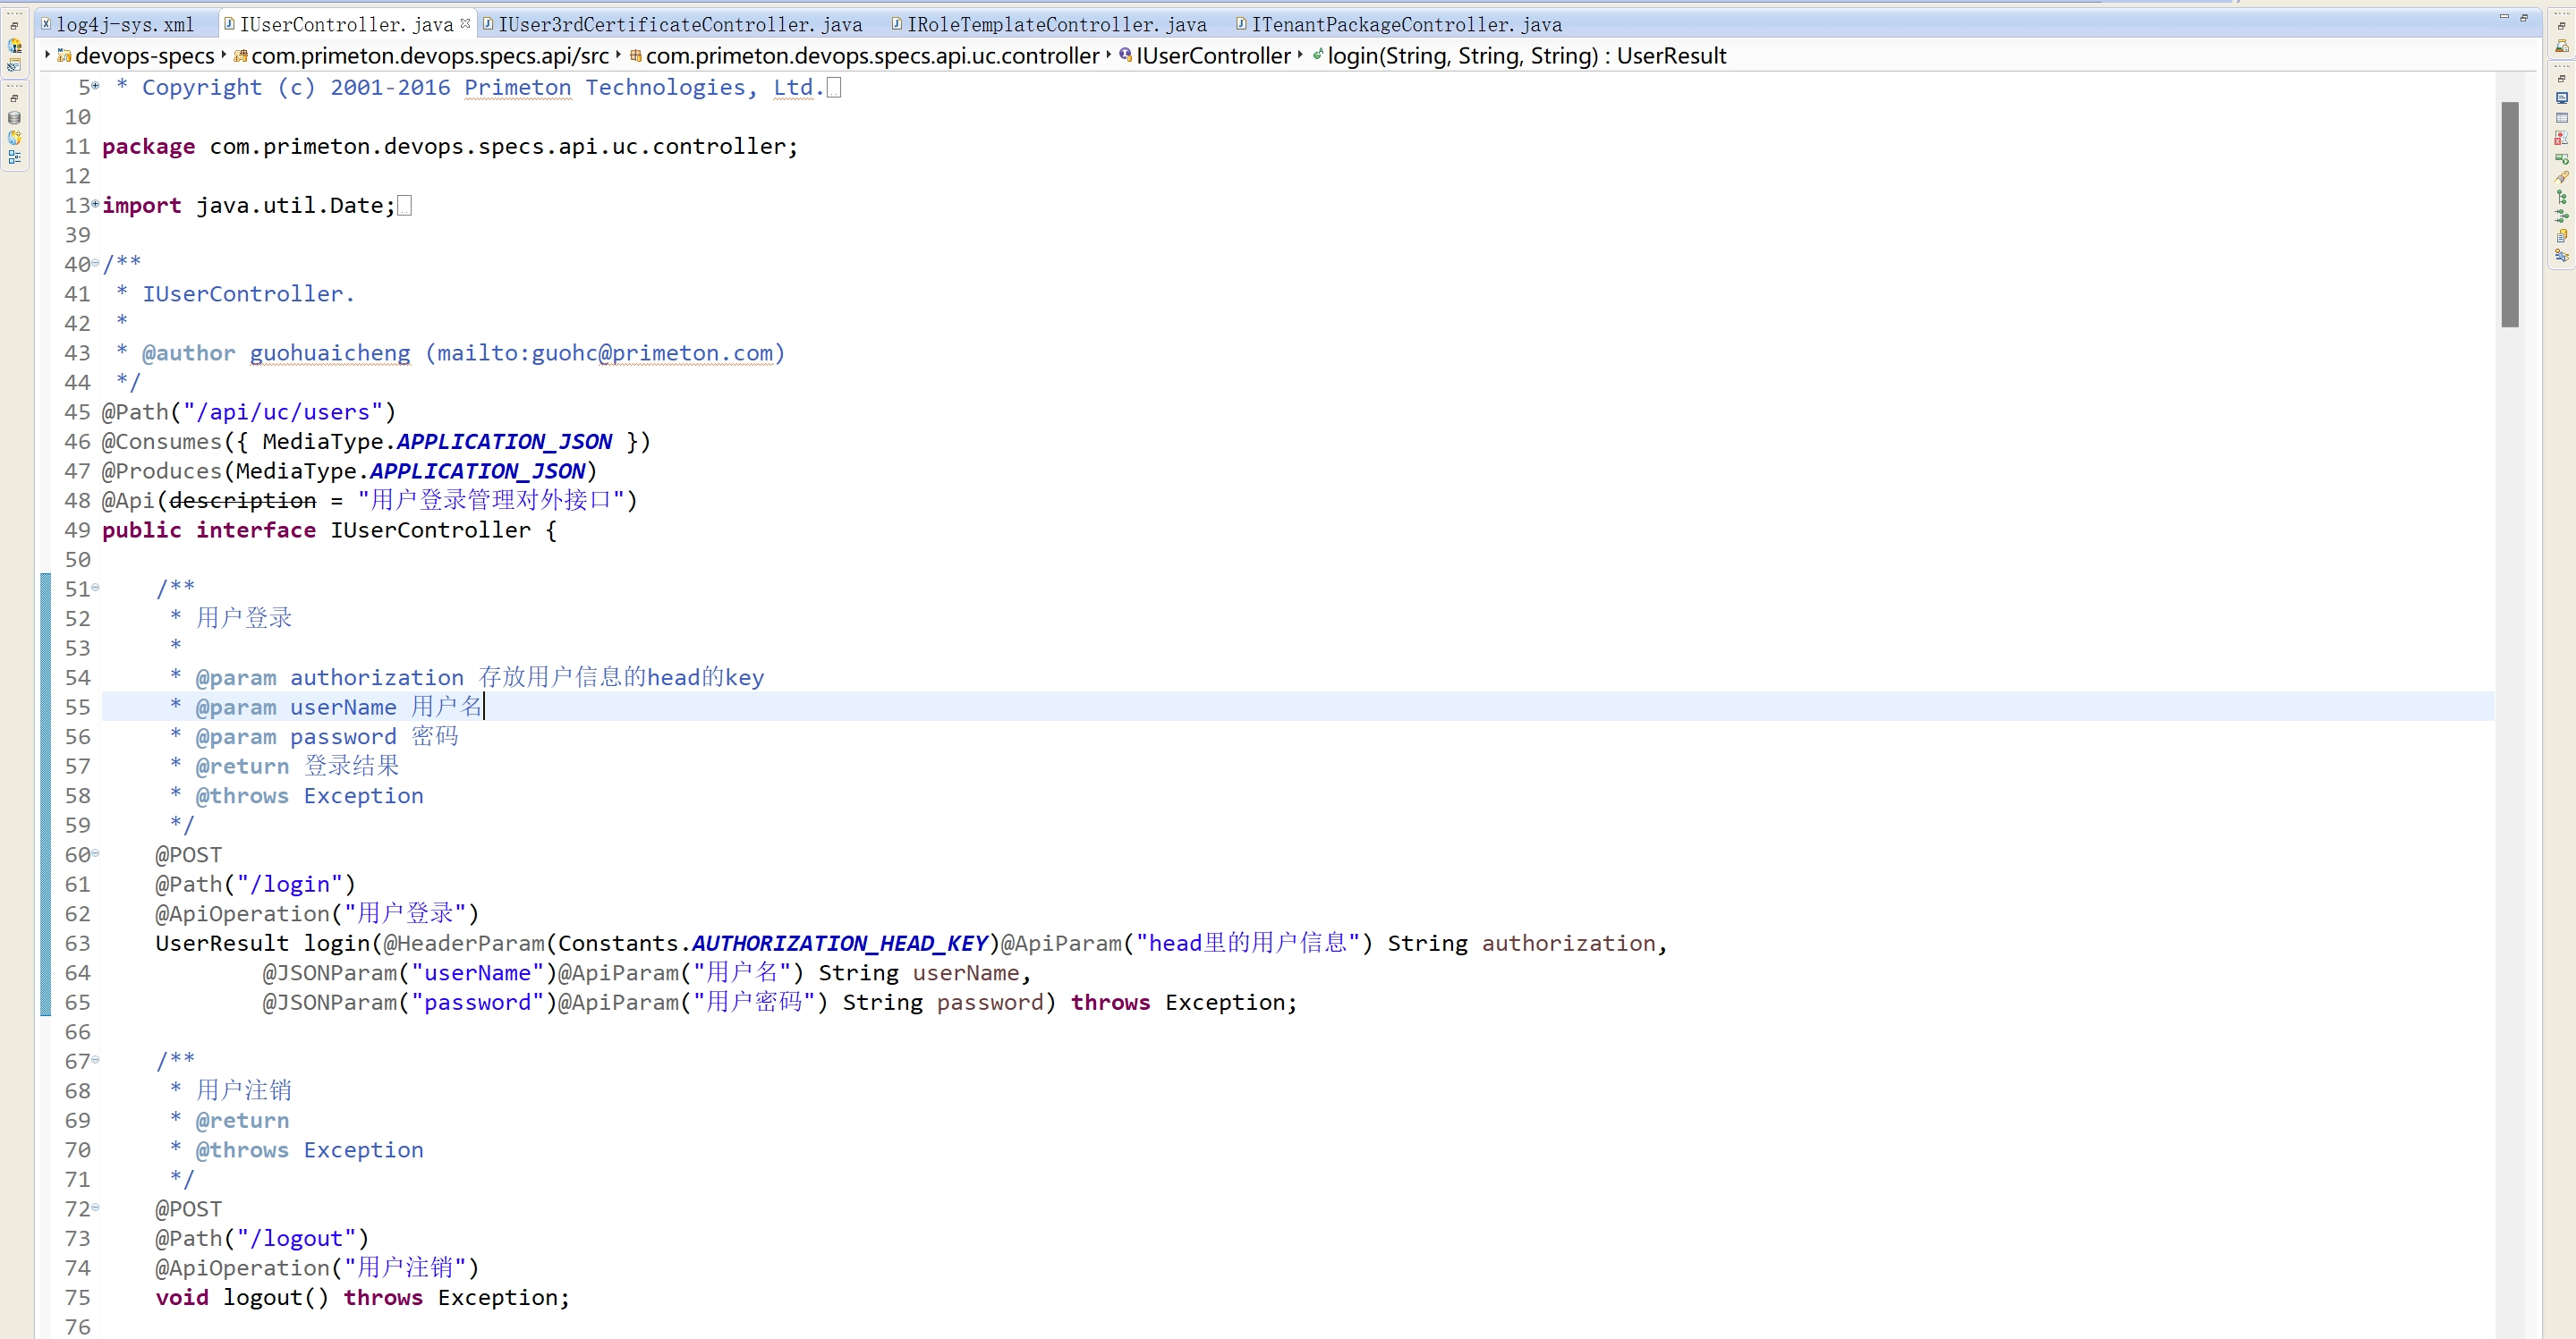The width and height of the screenshot is (2576, 1339).
Task: Collapse the Javadoc block at line 51
Action: [x=96, y=587]
